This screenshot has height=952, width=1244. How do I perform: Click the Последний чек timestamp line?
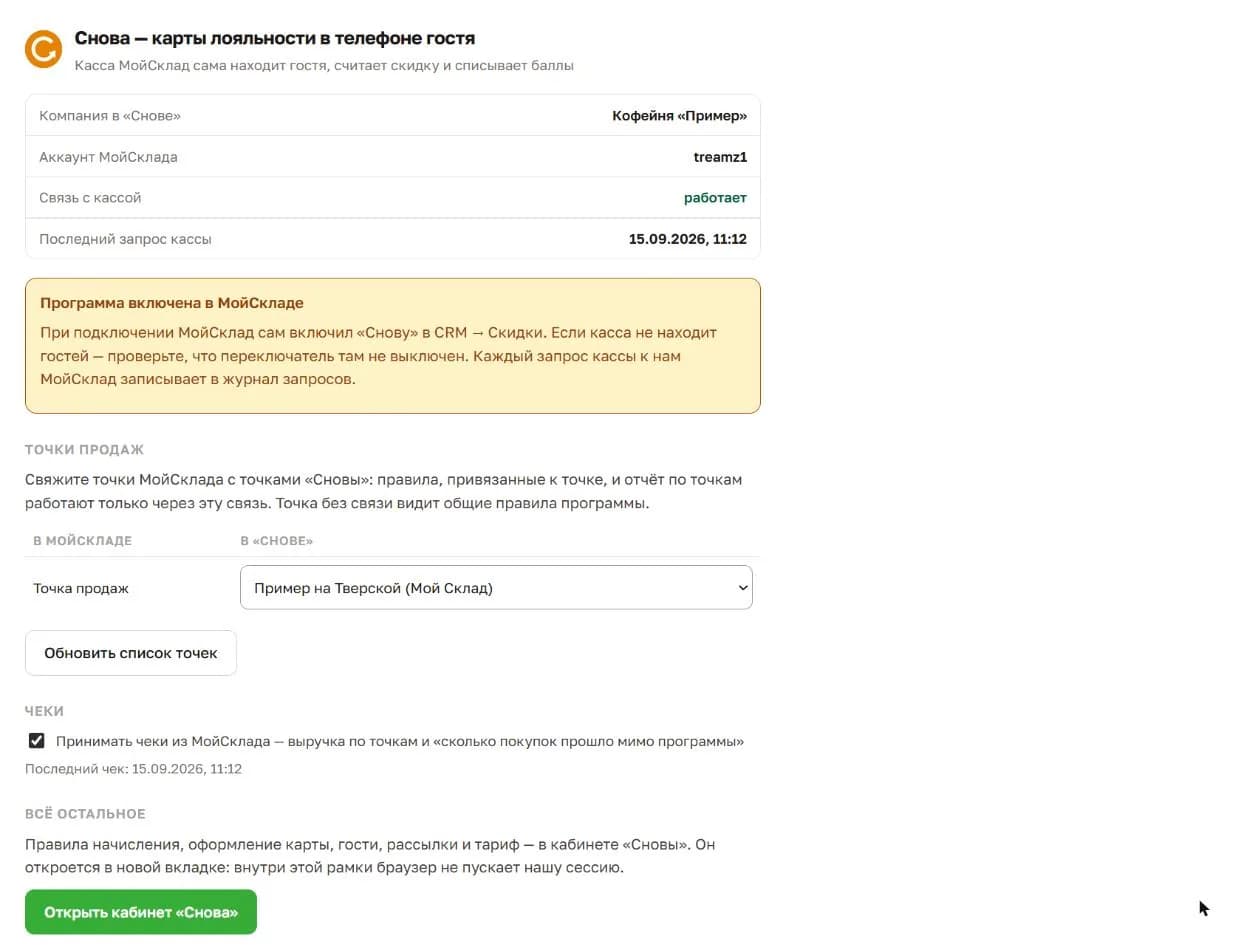(133, 769)
